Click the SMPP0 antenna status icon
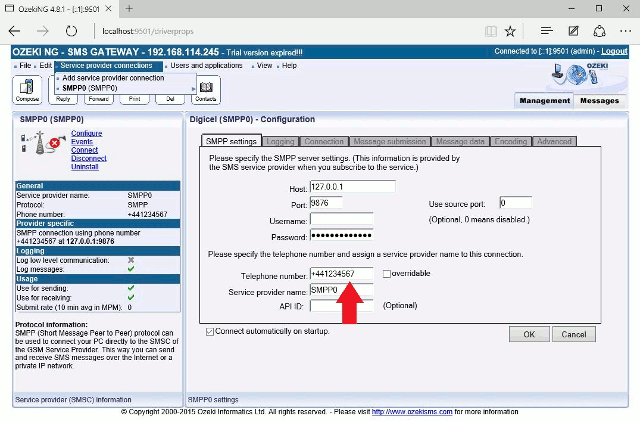The height and width of the screenshot is (422, 640). tap(42, 142)
